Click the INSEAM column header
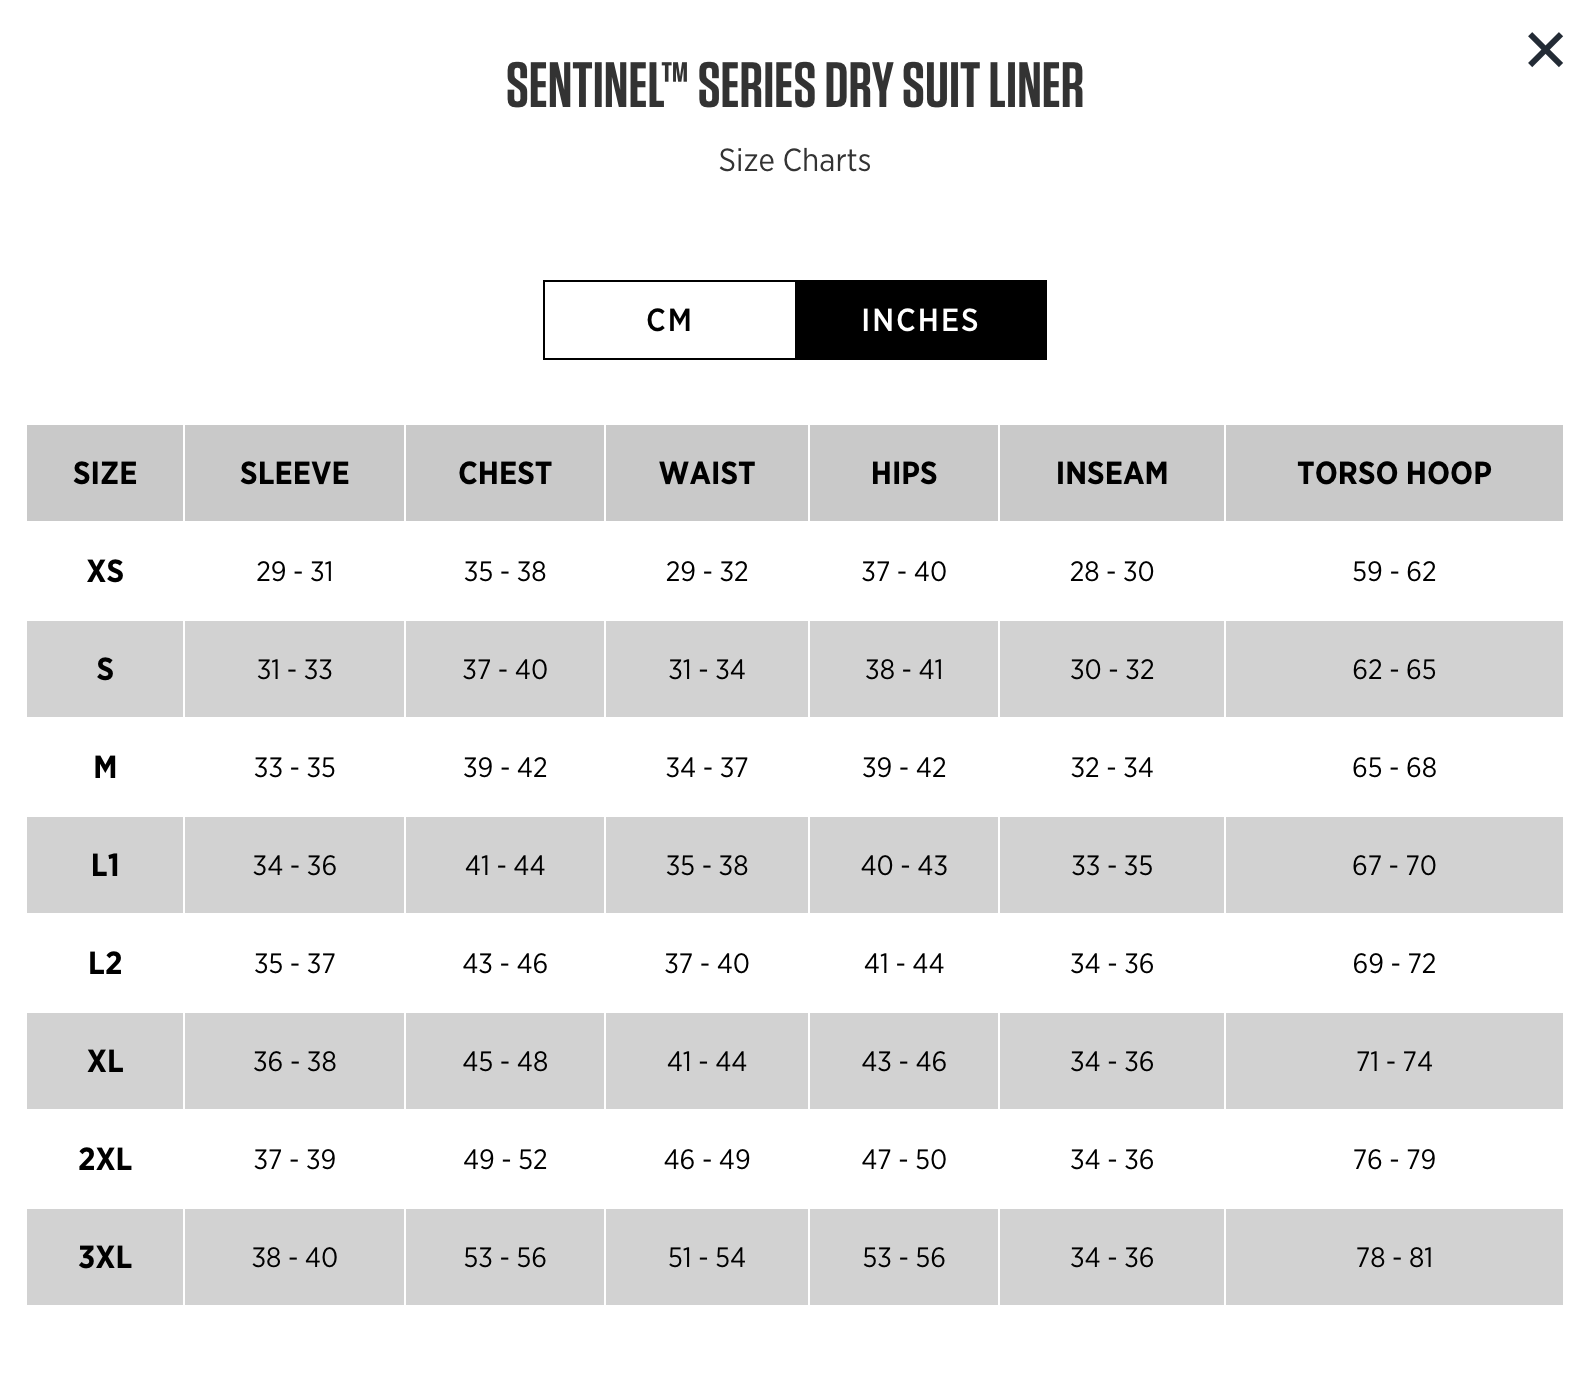Image resolution: width=1588 pixels, height=1374 pixels. click(x=1112, y=473)
